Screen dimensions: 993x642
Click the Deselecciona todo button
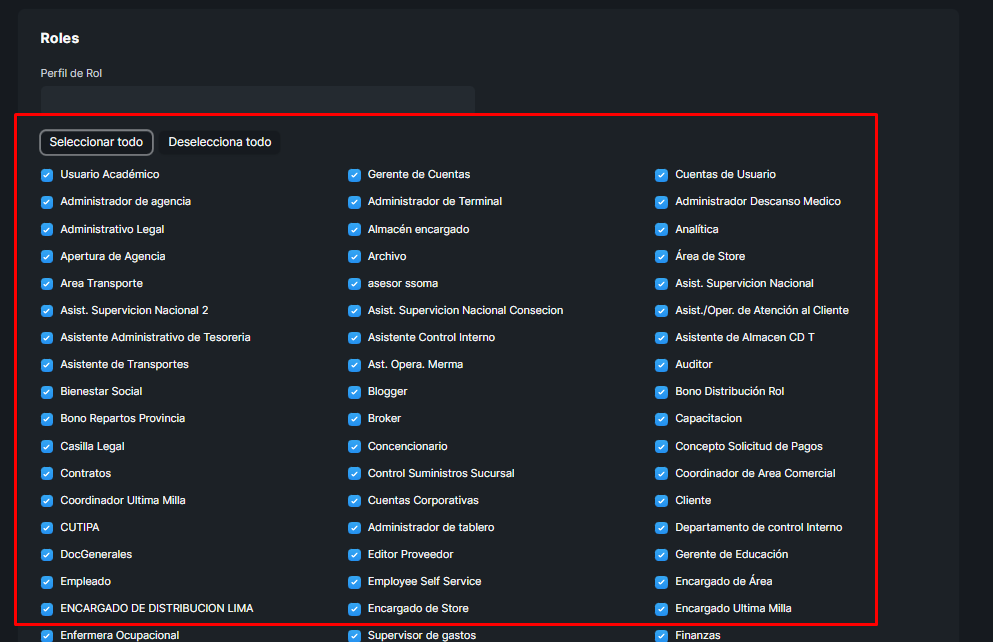(220, 142)
